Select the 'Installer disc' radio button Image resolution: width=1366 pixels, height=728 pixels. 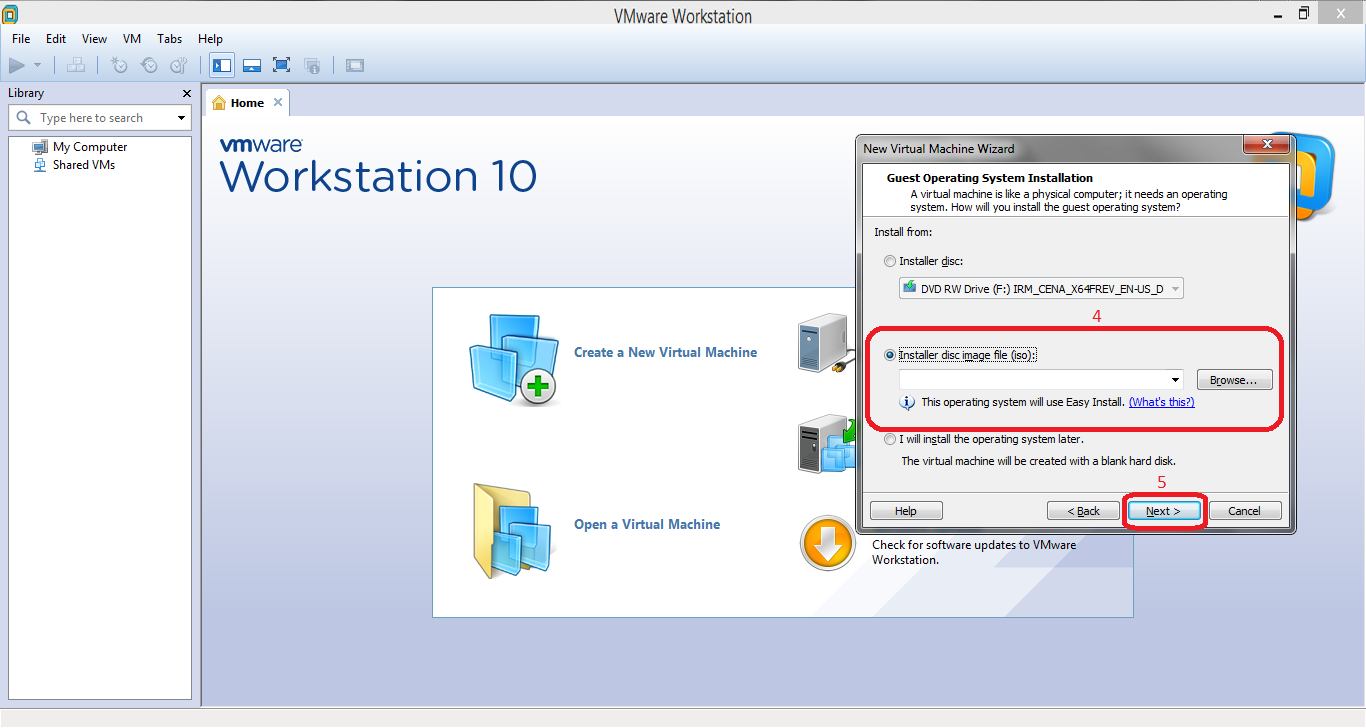[x=890, y=261]
